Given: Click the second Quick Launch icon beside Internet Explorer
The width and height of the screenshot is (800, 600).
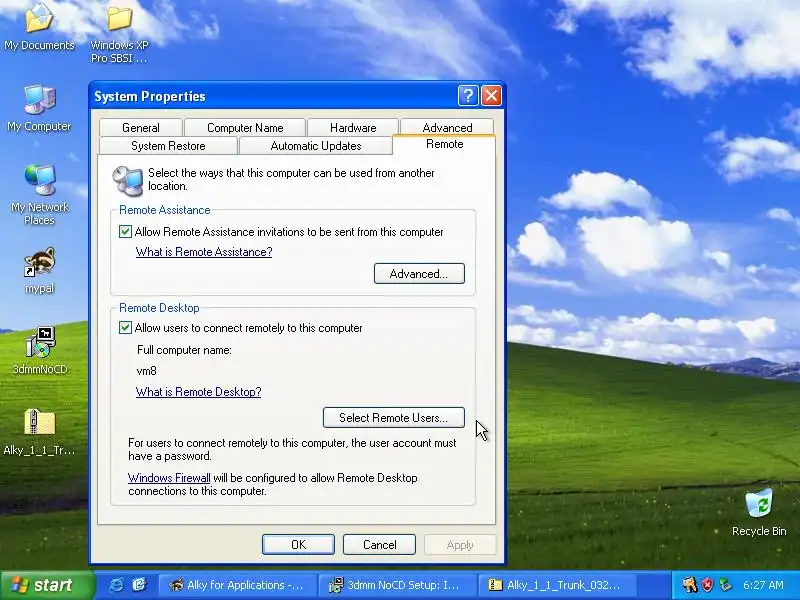Looking at the screenshot, I should [x=139, y=585].
